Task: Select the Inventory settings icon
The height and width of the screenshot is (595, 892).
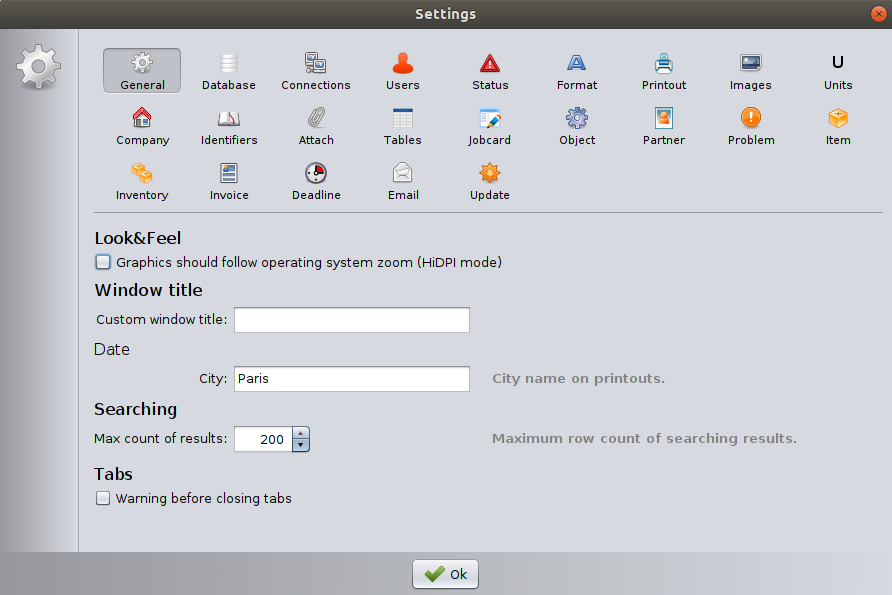Action: coord(142,181)
